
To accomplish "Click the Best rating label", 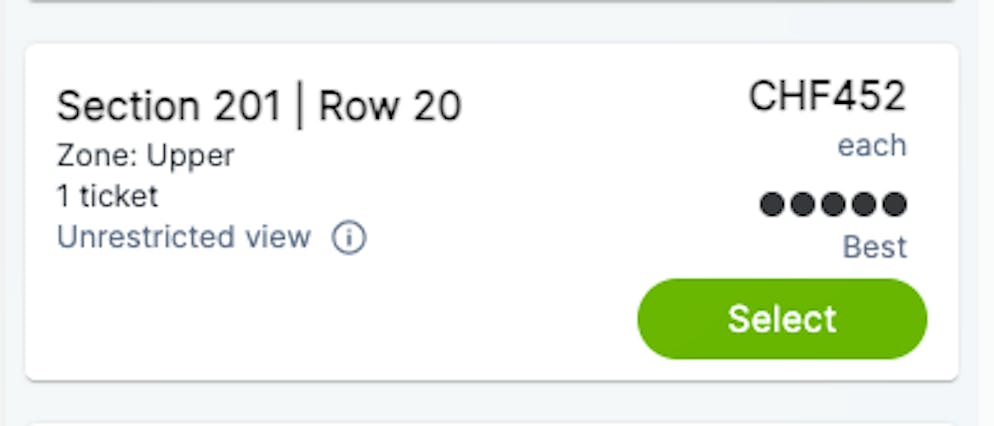I will point(875,247).
